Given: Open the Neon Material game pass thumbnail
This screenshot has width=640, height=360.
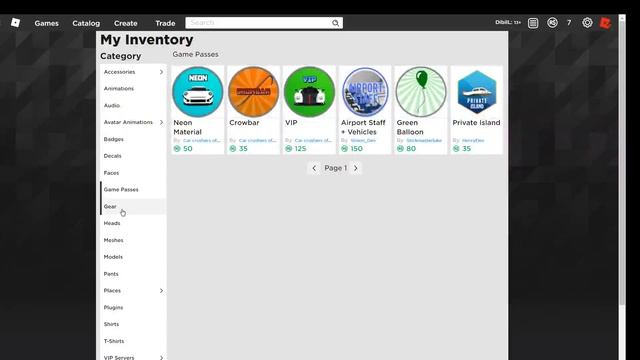Looking at the screenshot, I should coord(198,92).
